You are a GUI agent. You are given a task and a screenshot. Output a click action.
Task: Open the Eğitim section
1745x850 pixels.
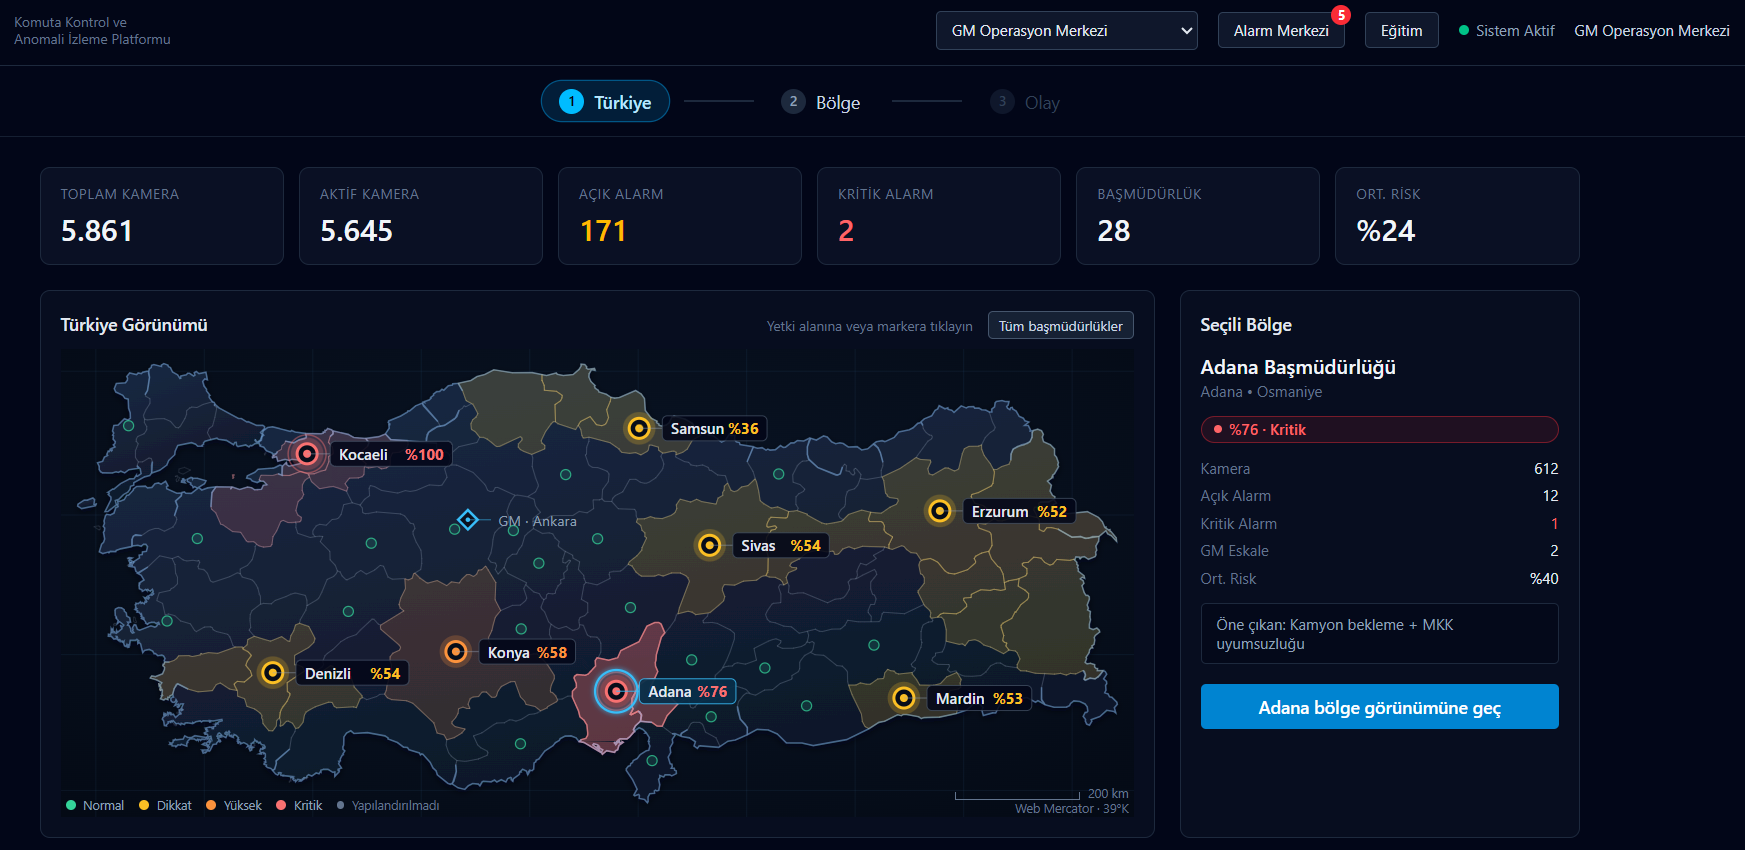pyautogui.click(x=1401, y=31)
